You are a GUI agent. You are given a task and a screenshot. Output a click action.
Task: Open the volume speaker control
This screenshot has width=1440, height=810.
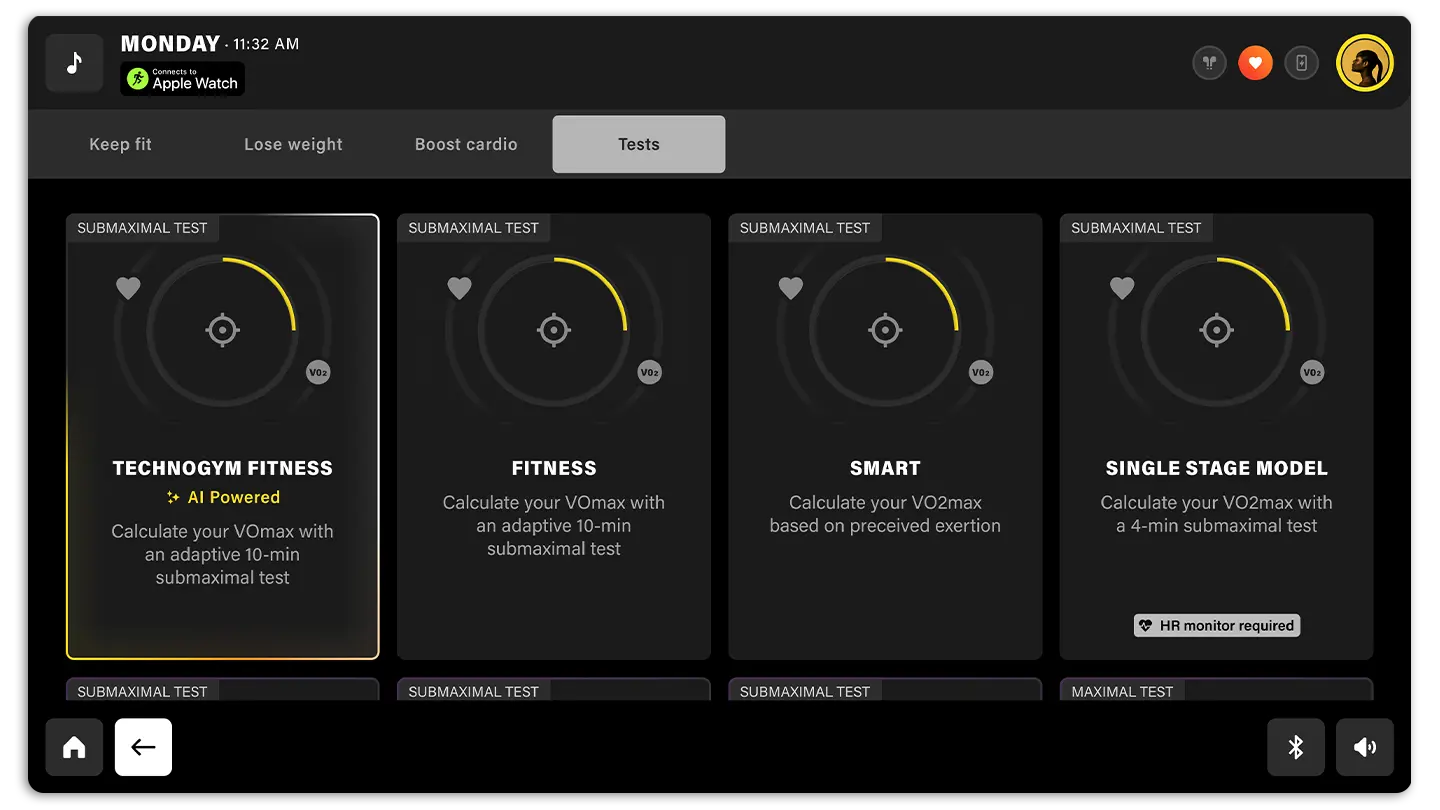click(1365, 747)
